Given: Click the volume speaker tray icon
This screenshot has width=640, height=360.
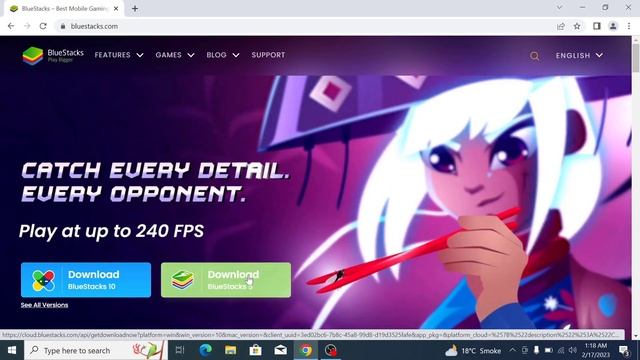Looking at the screenshot, I should click(x=573, y=350).
